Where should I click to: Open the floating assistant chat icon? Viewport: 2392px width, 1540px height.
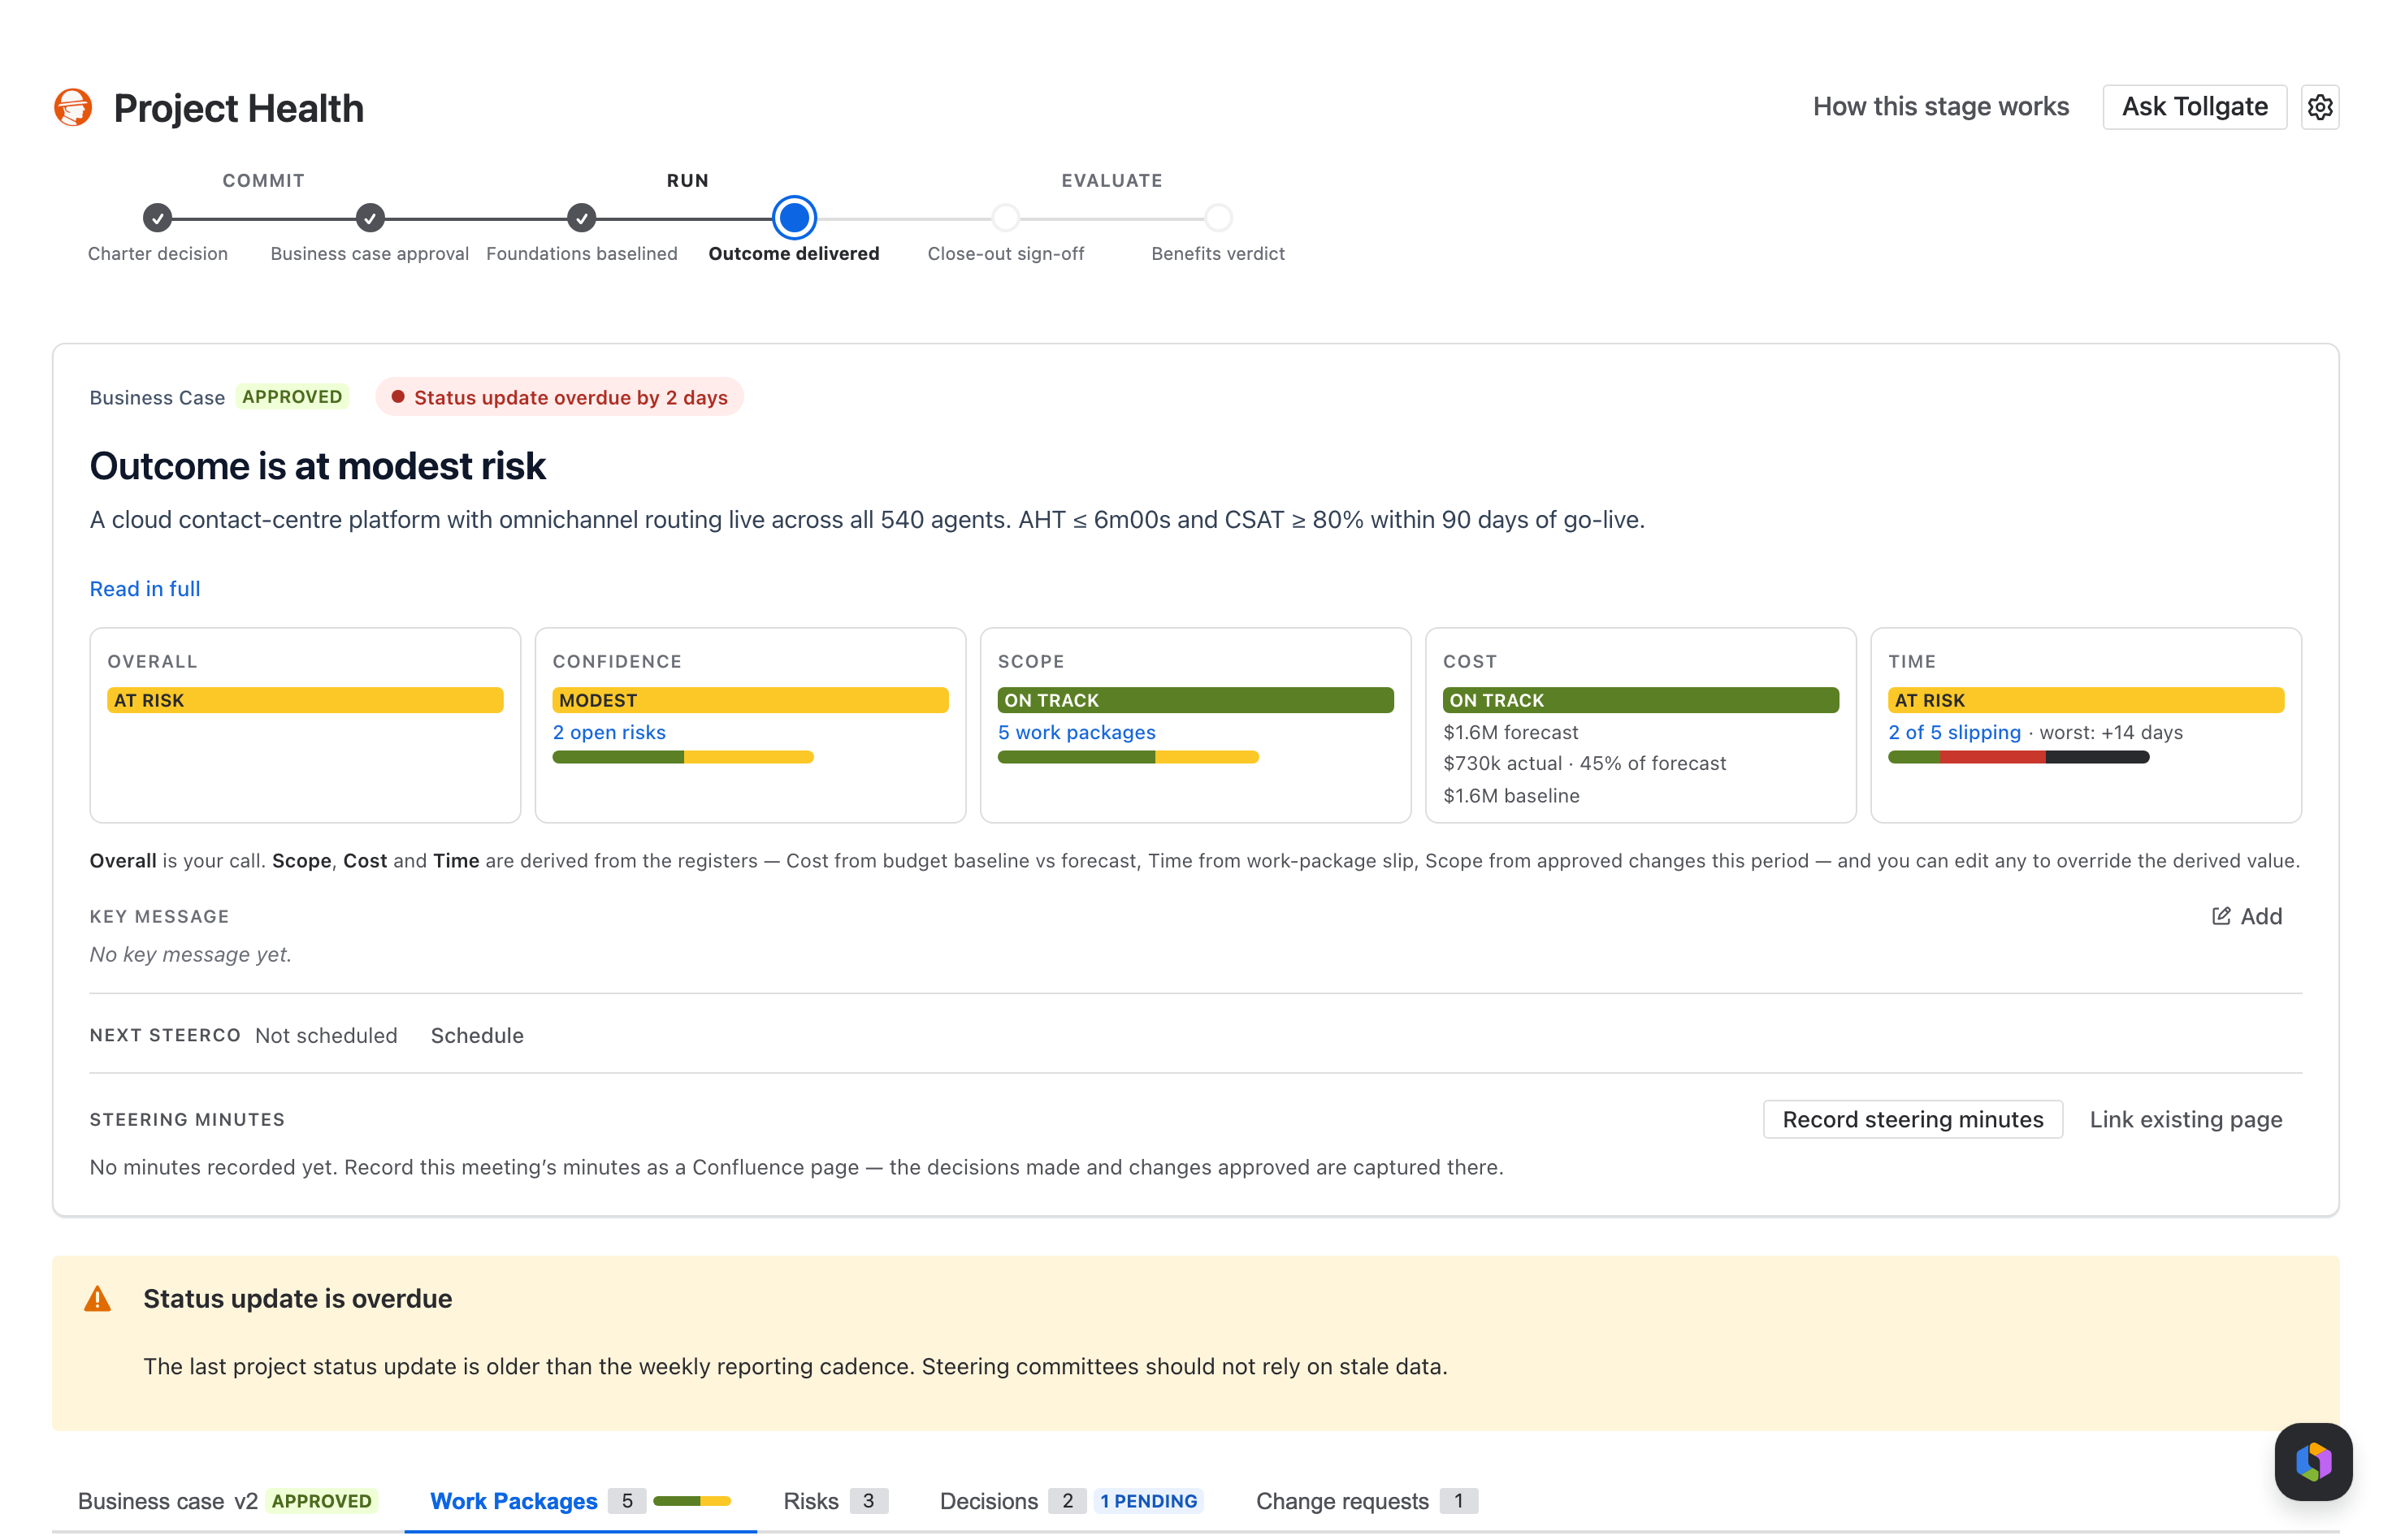pyautogui.click(x=2313, y=1461)
